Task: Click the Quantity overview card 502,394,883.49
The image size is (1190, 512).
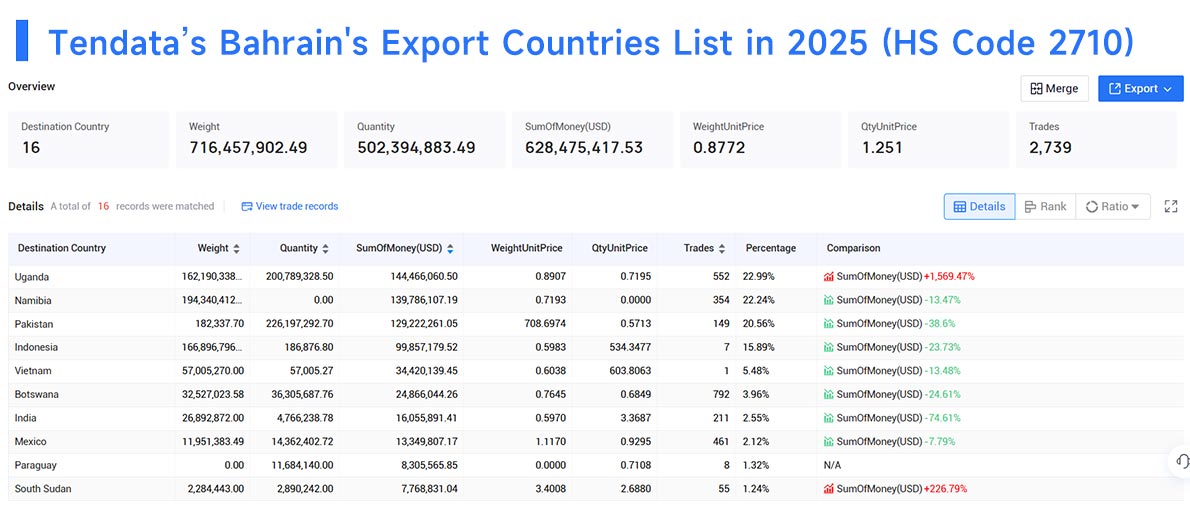Action: [x=425, y=140]
